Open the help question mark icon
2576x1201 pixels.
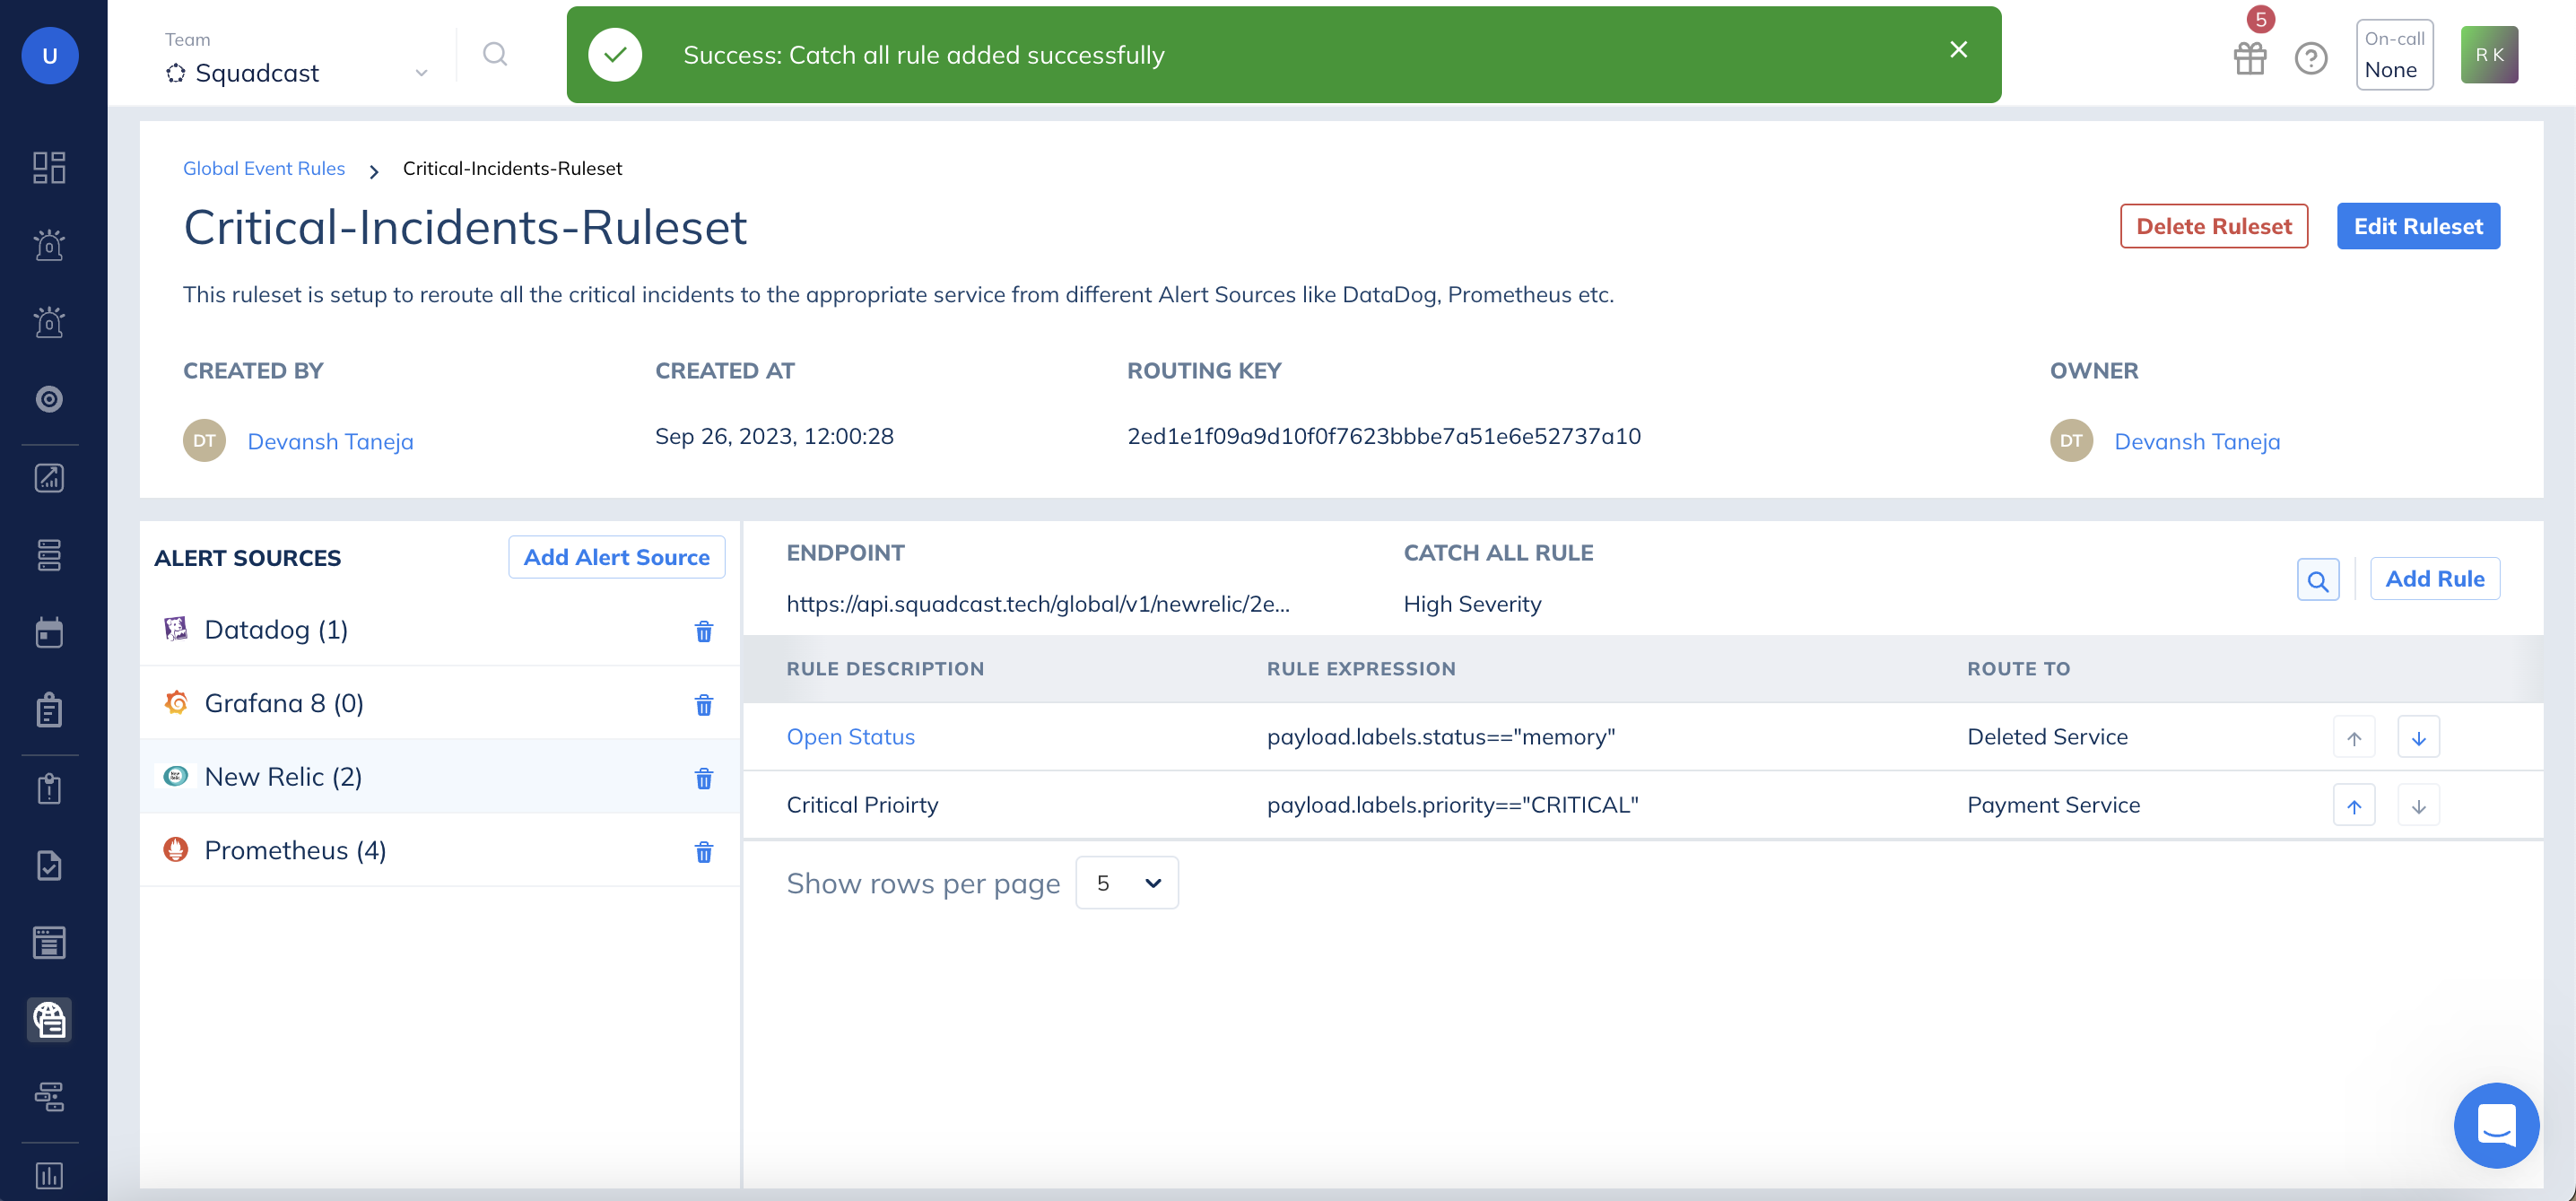(x=2311, y=58)
